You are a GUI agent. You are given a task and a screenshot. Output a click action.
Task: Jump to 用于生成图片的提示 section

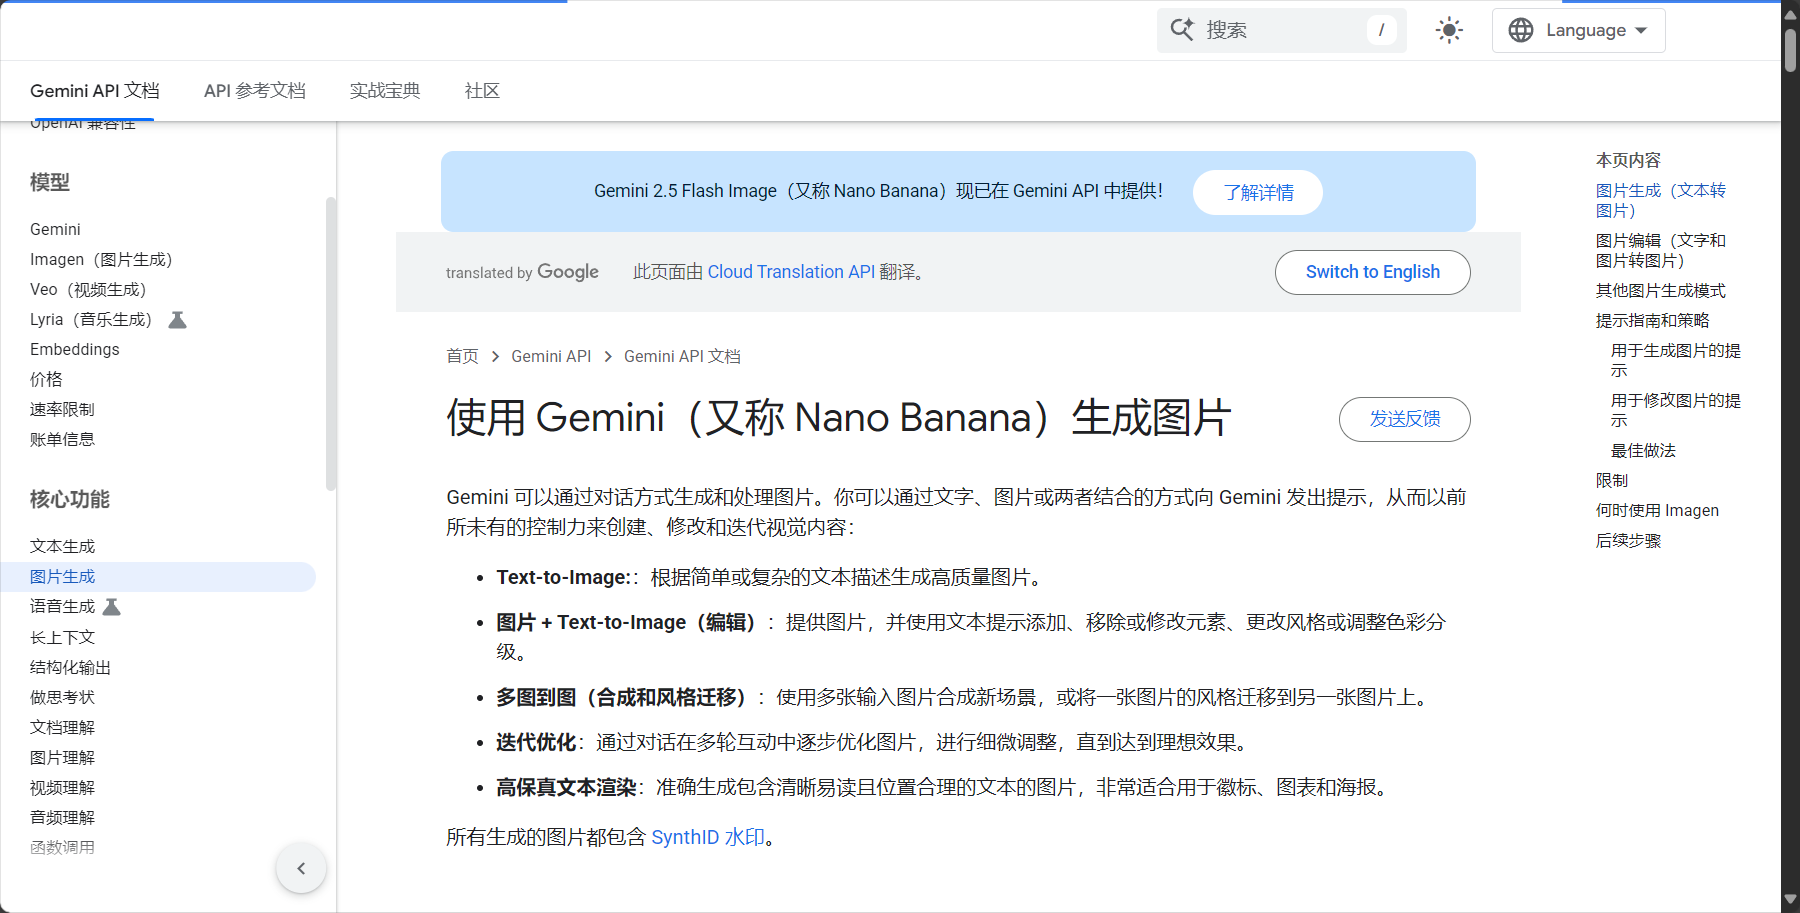tap(1675, 360)
